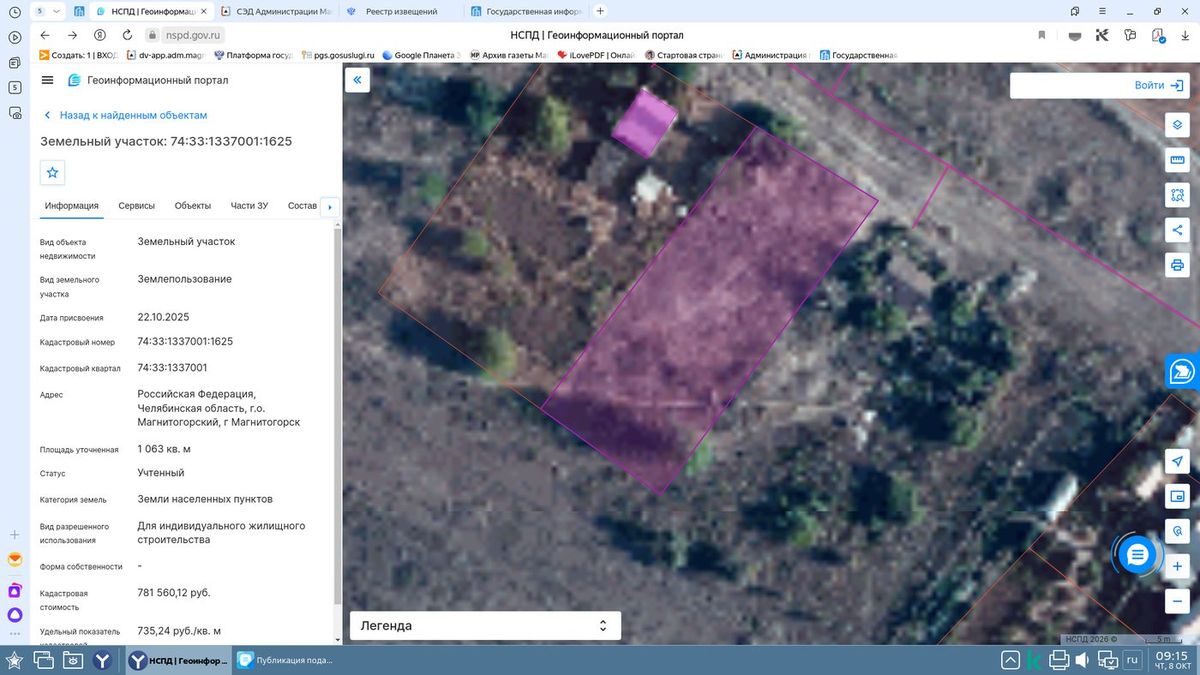The width and height of the screenshot is (1200, 675).
Task: Add the land plot to favorites
Action: click(x=53, y=172)
